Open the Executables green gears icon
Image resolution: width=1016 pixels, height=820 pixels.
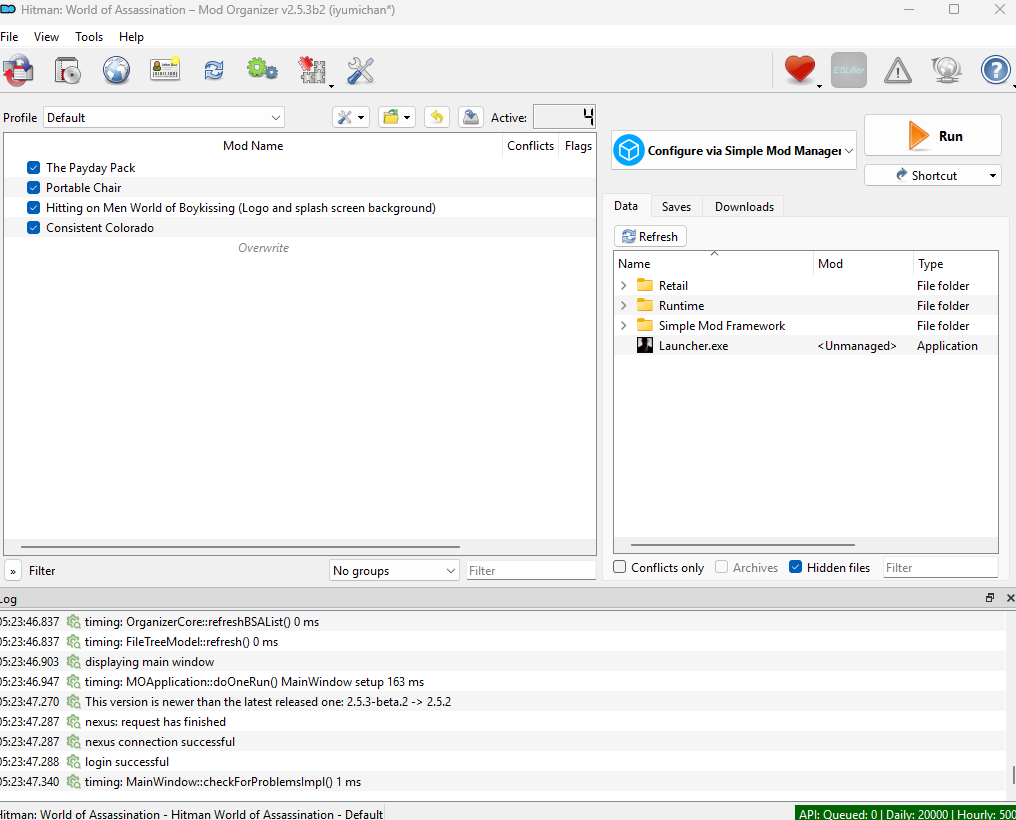(x=262, y=70)
